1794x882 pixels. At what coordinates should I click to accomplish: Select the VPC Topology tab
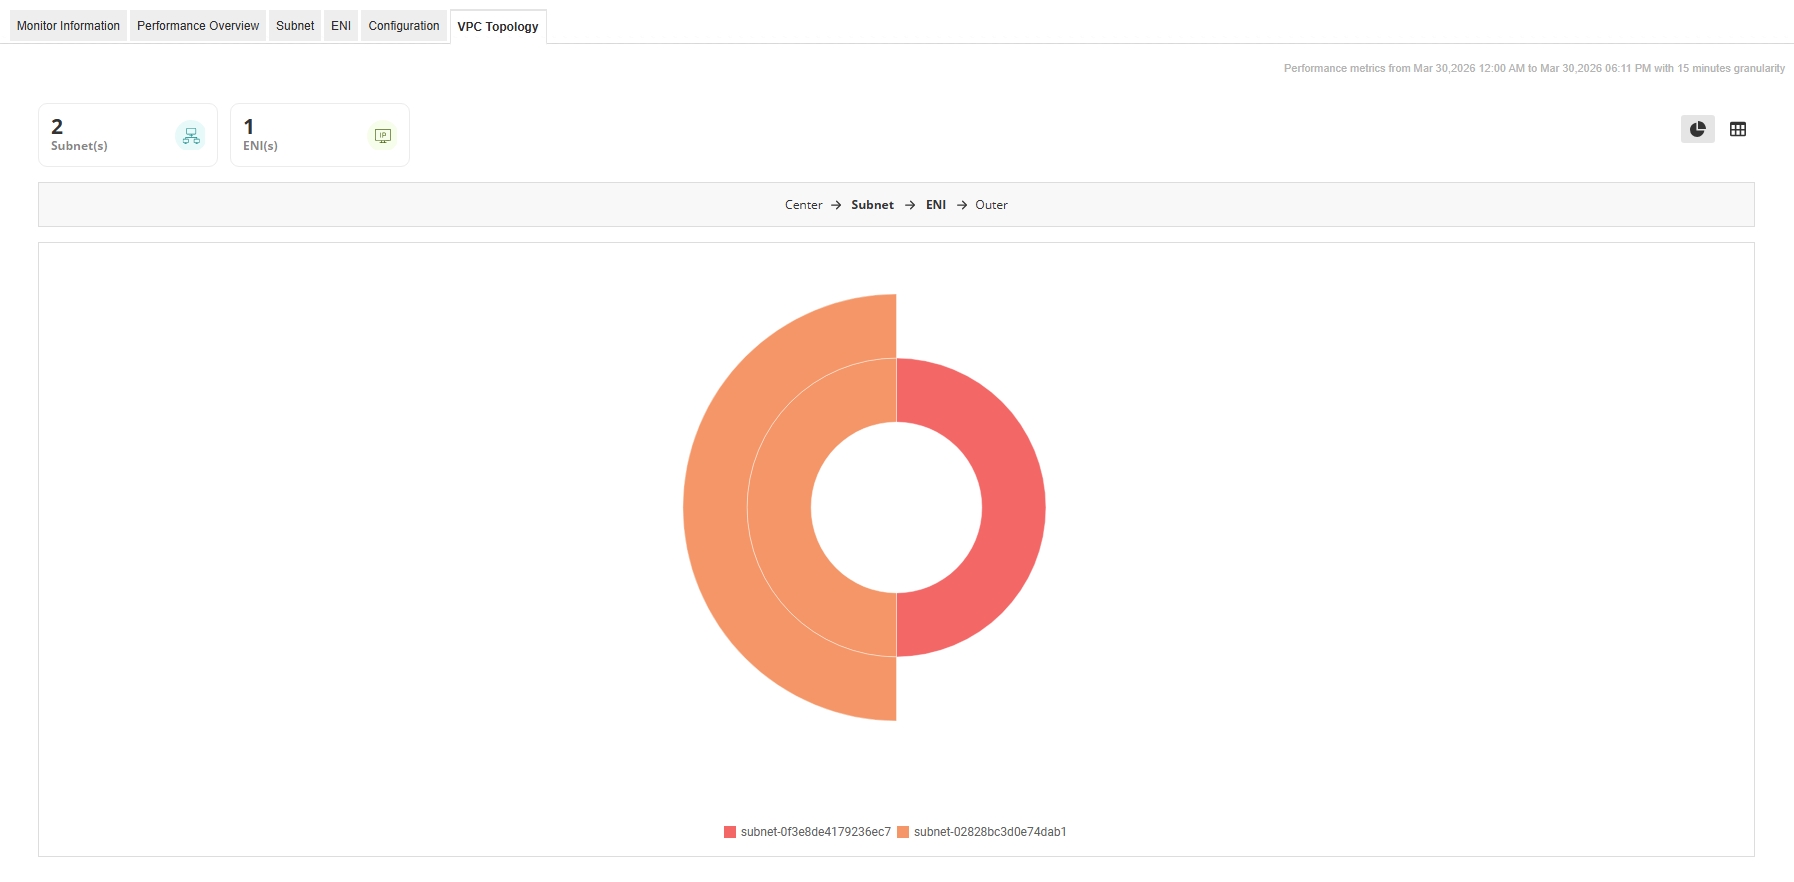498,27
